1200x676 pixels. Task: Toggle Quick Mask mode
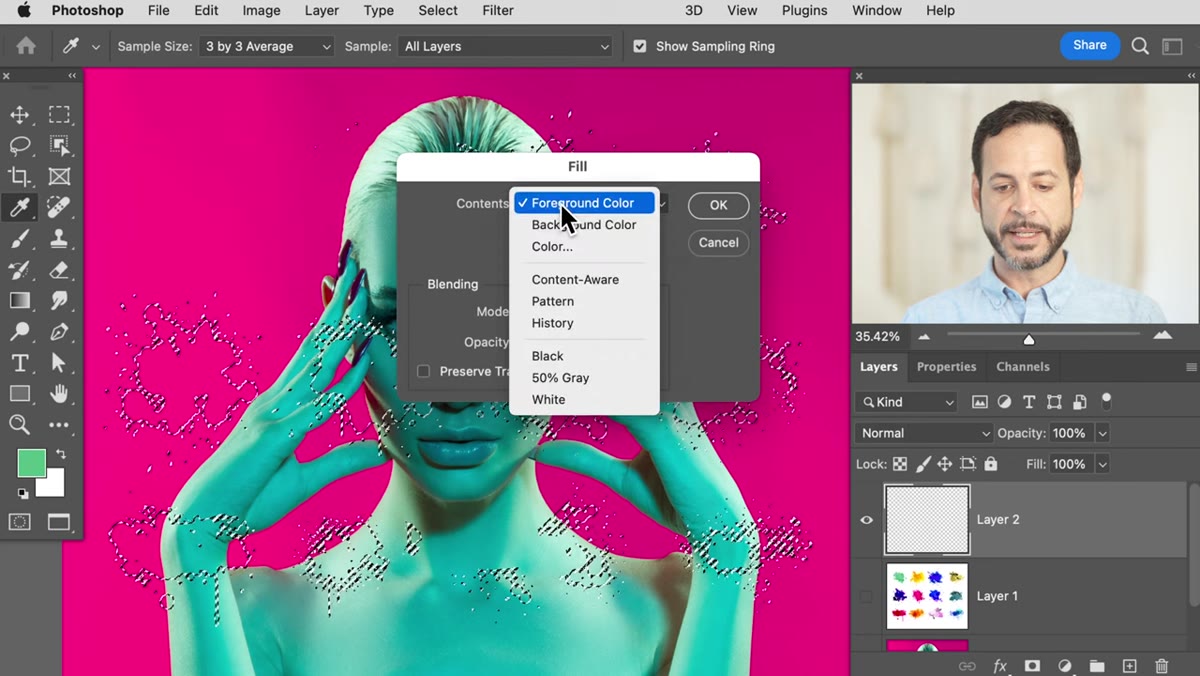pos(19,522)
